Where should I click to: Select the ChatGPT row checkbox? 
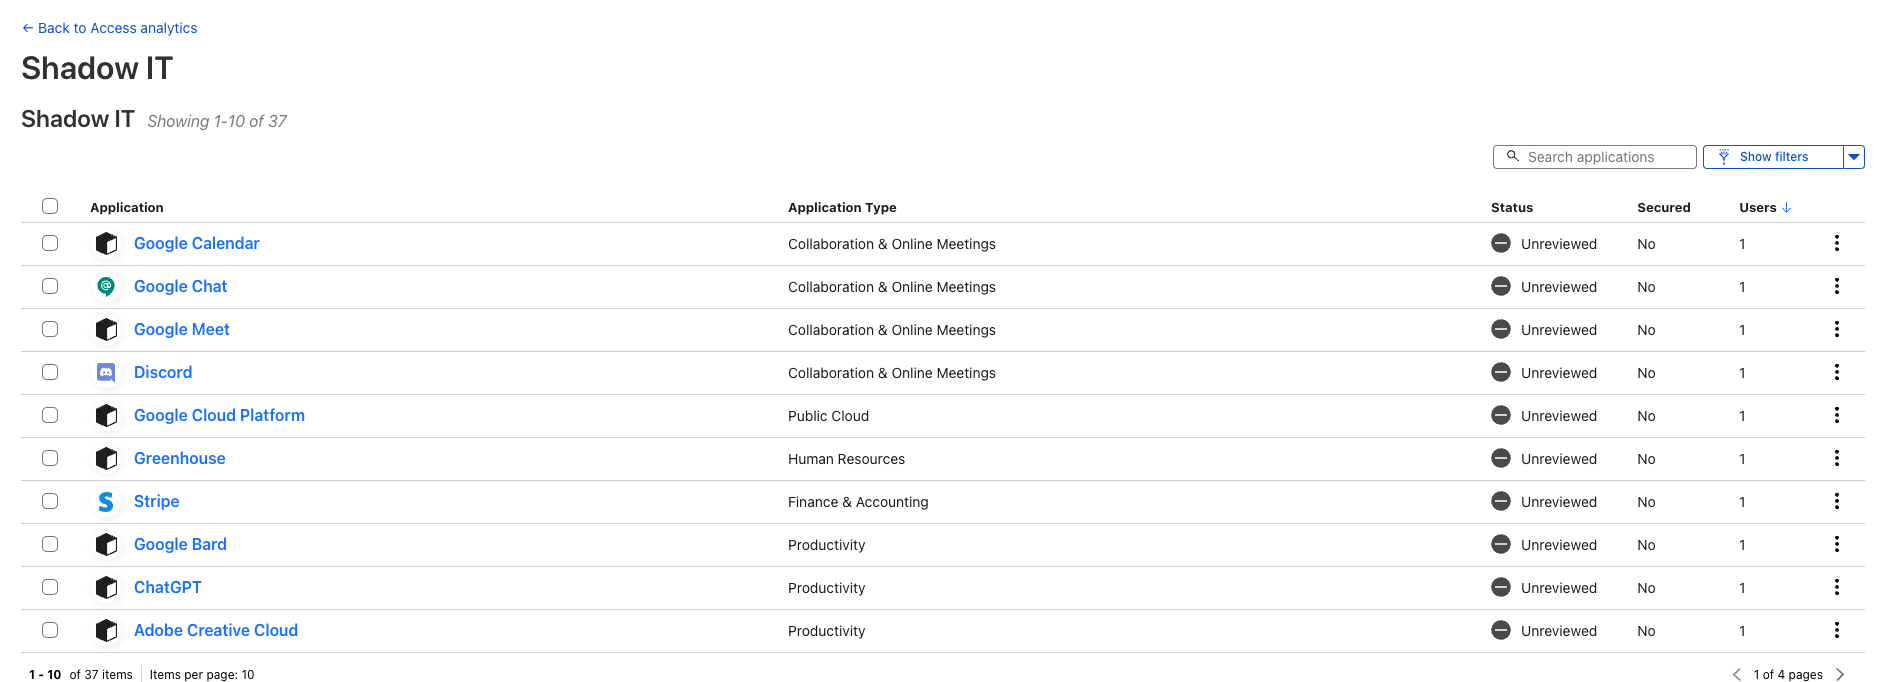[50, 588]
